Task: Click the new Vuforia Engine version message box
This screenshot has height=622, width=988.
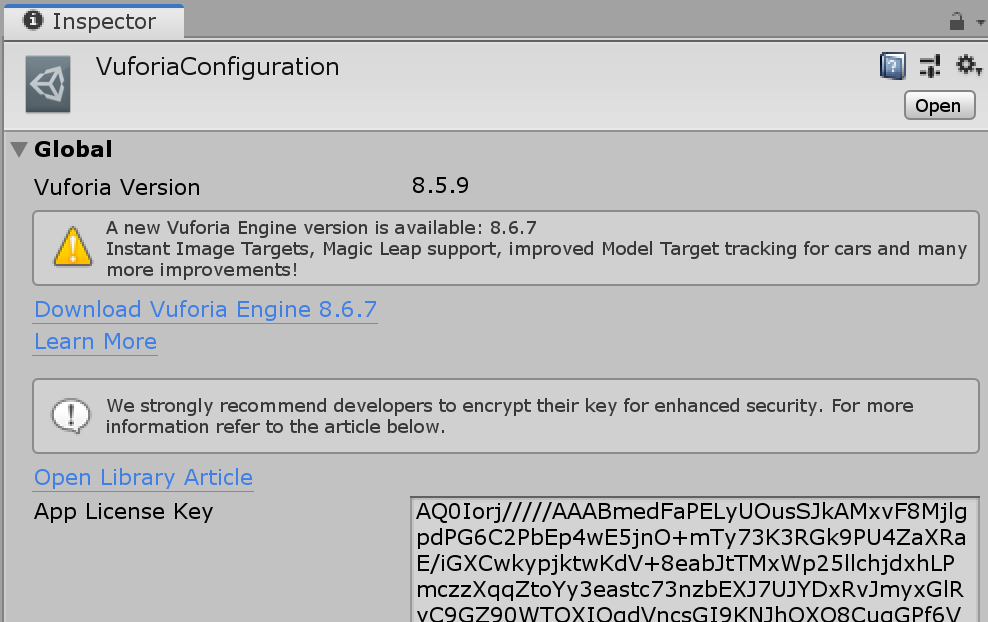Action: click(506, 248)
